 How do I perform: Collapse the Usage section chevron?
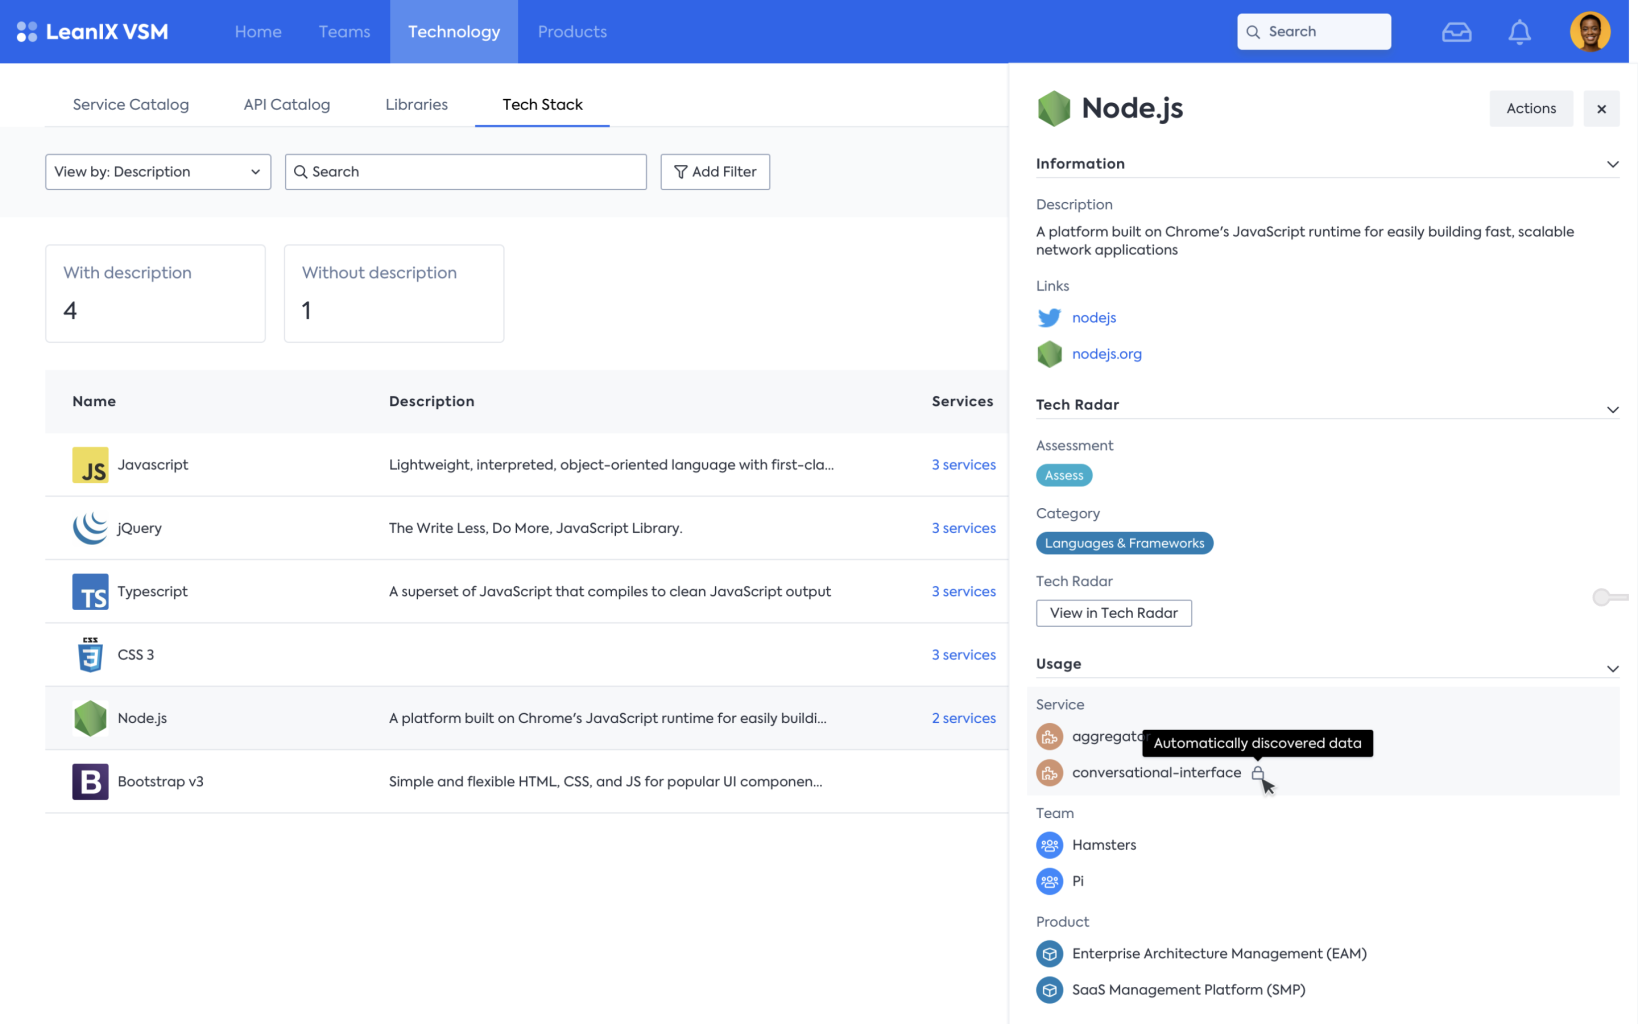(x=1612, y=669)
